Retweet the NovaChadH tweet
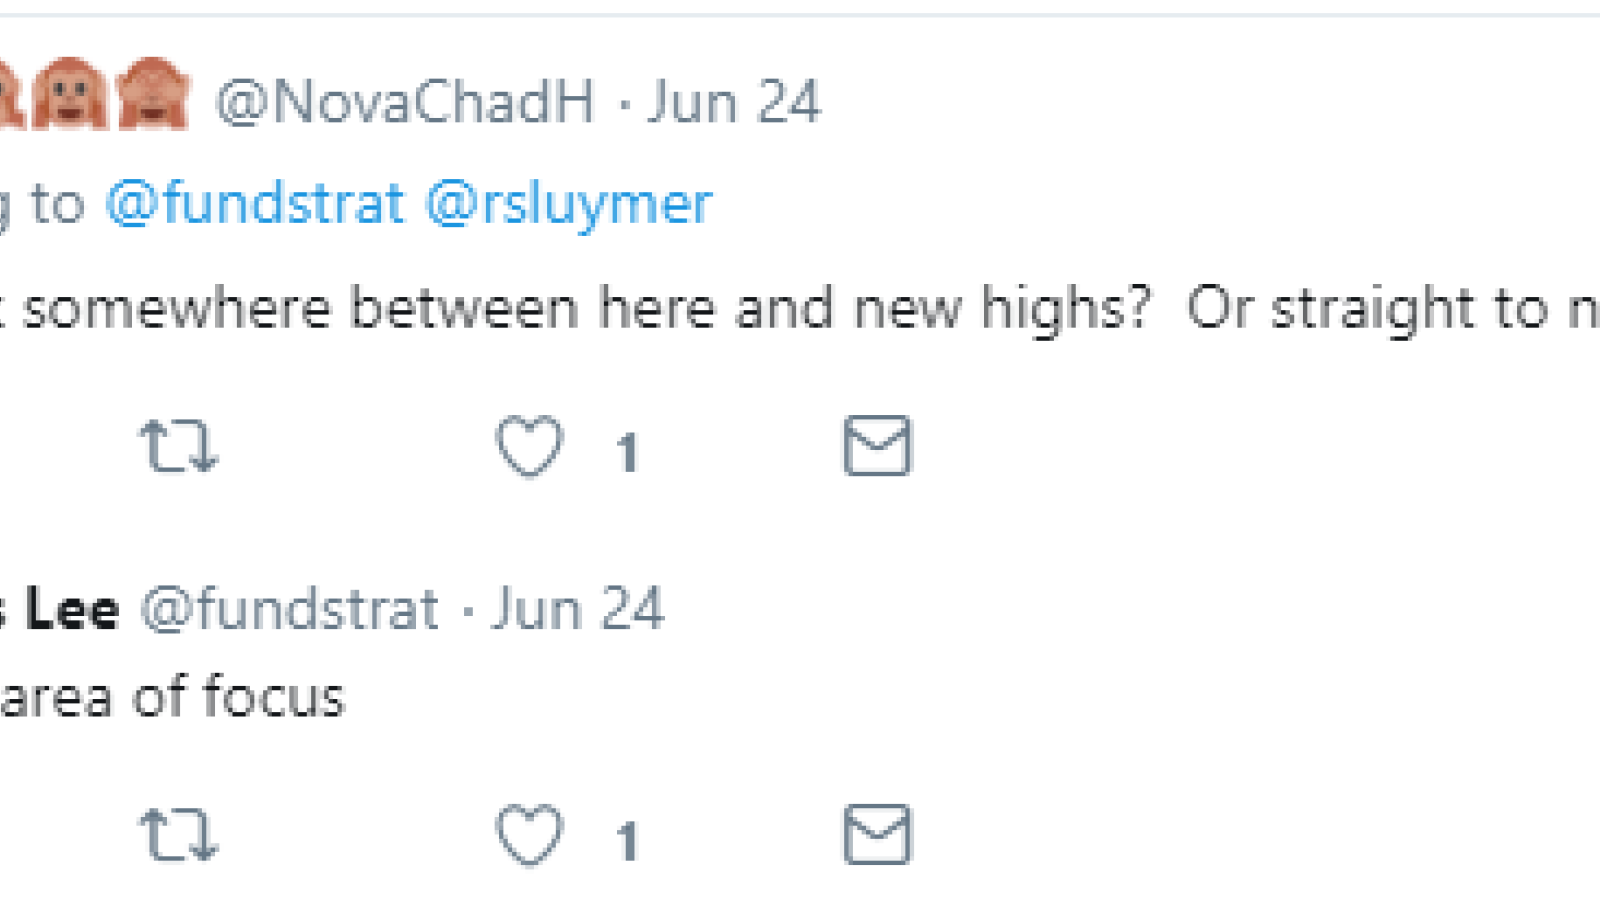 click(x=178, y=445)
